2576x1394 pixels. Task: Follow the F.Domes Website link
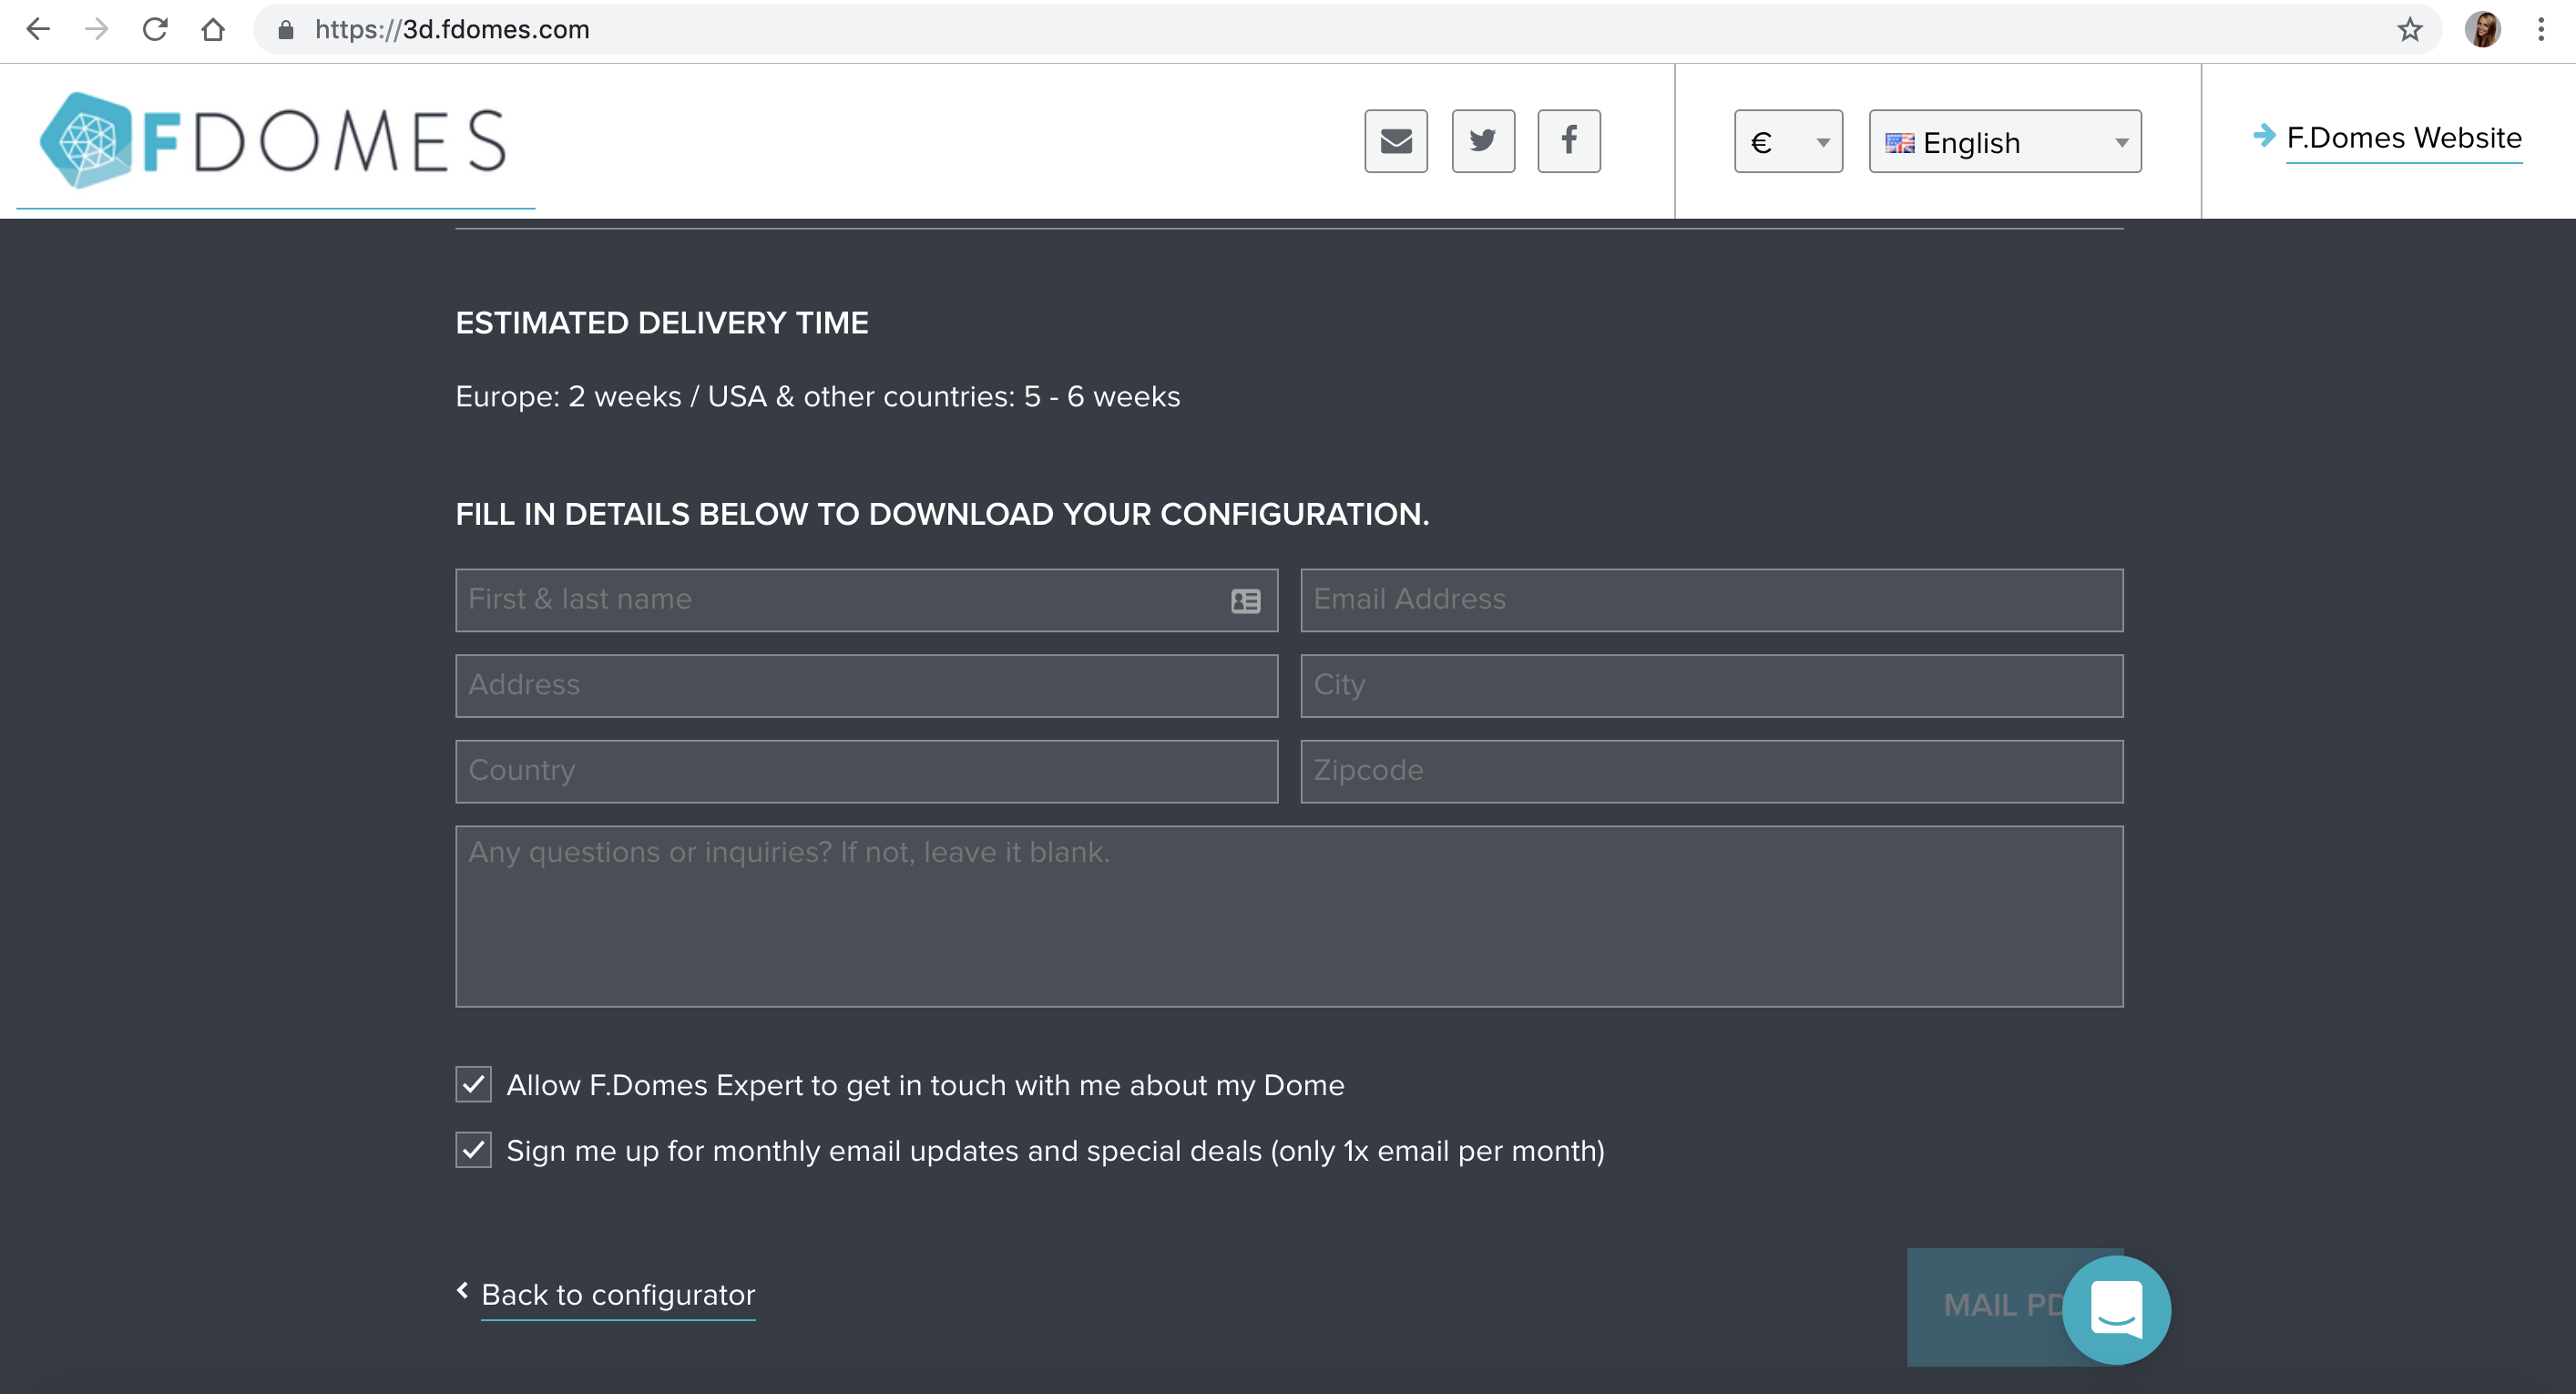point(2403,138)
